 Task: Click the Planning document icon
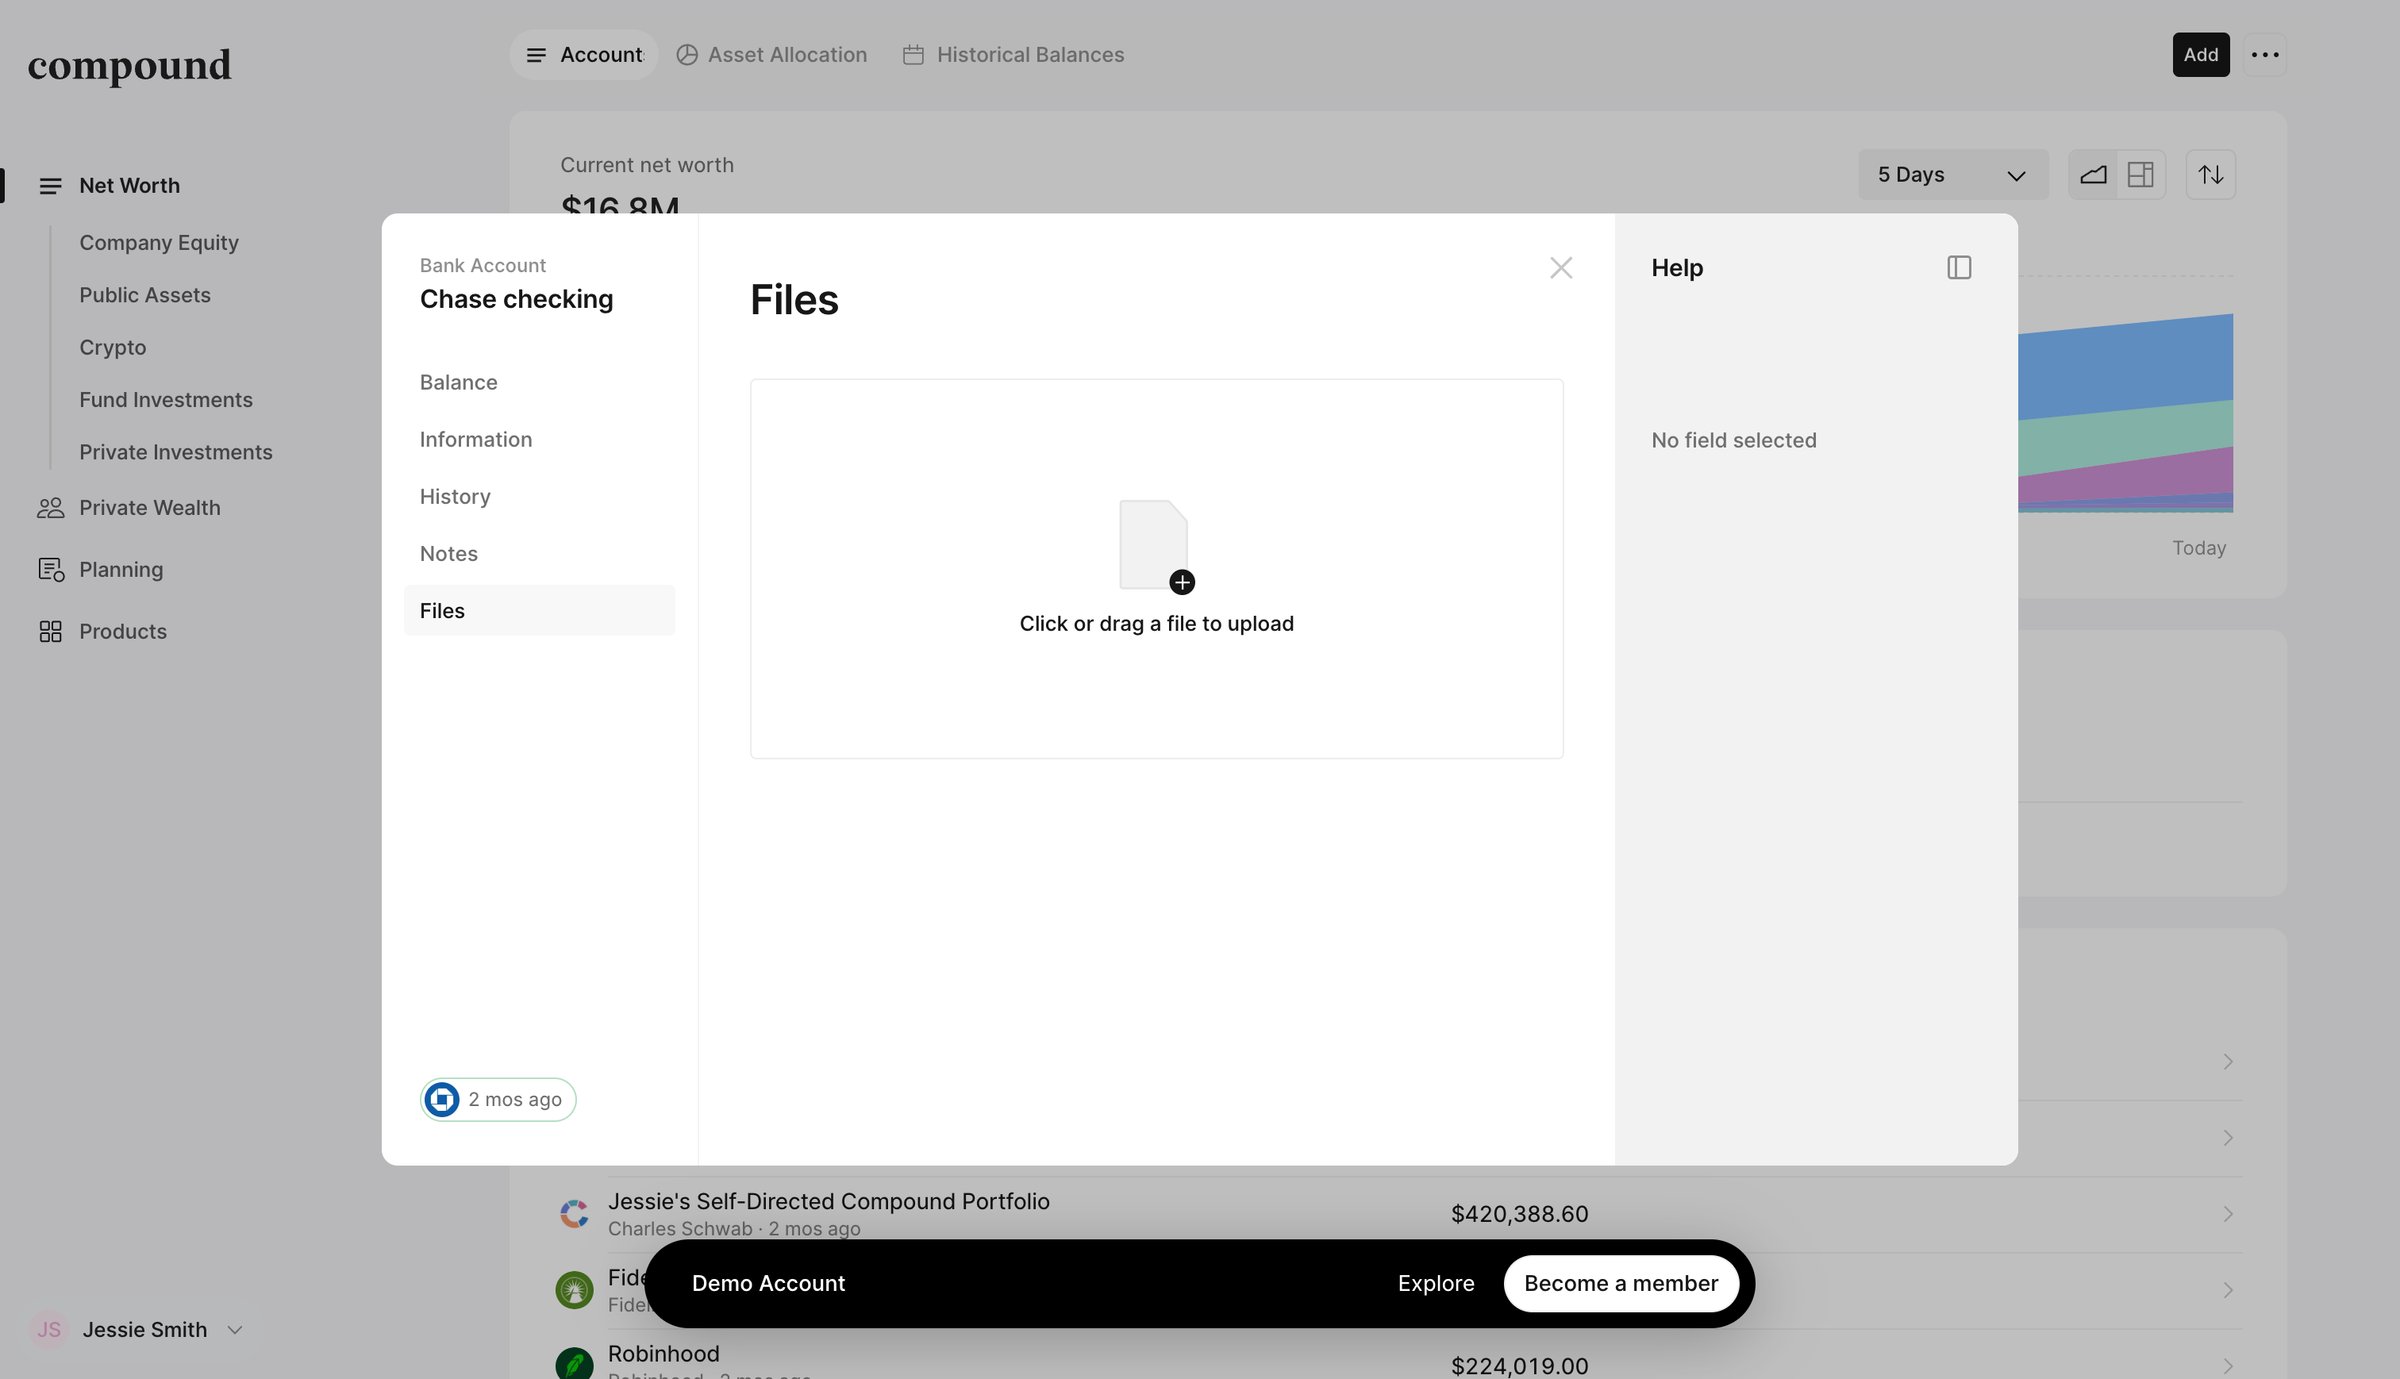[51, 570]
